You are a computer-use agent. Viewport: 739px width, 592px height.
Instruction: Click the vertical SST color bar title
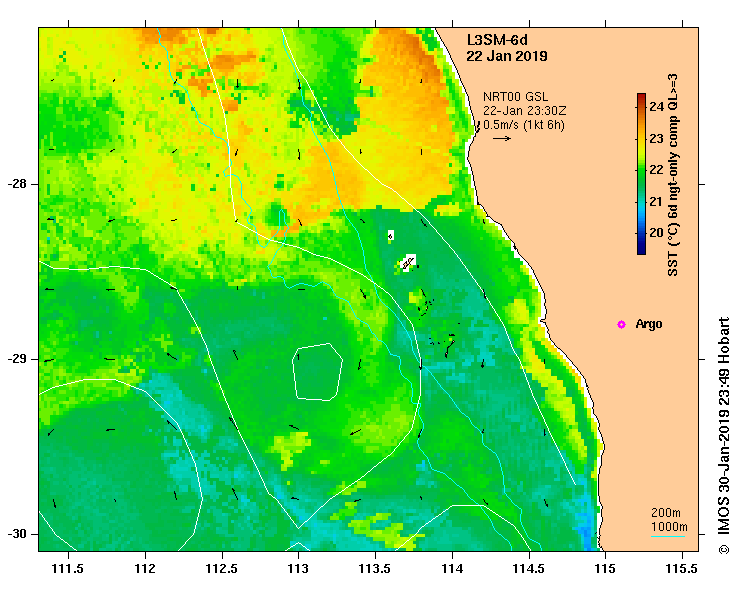click(x=673, y=174)
